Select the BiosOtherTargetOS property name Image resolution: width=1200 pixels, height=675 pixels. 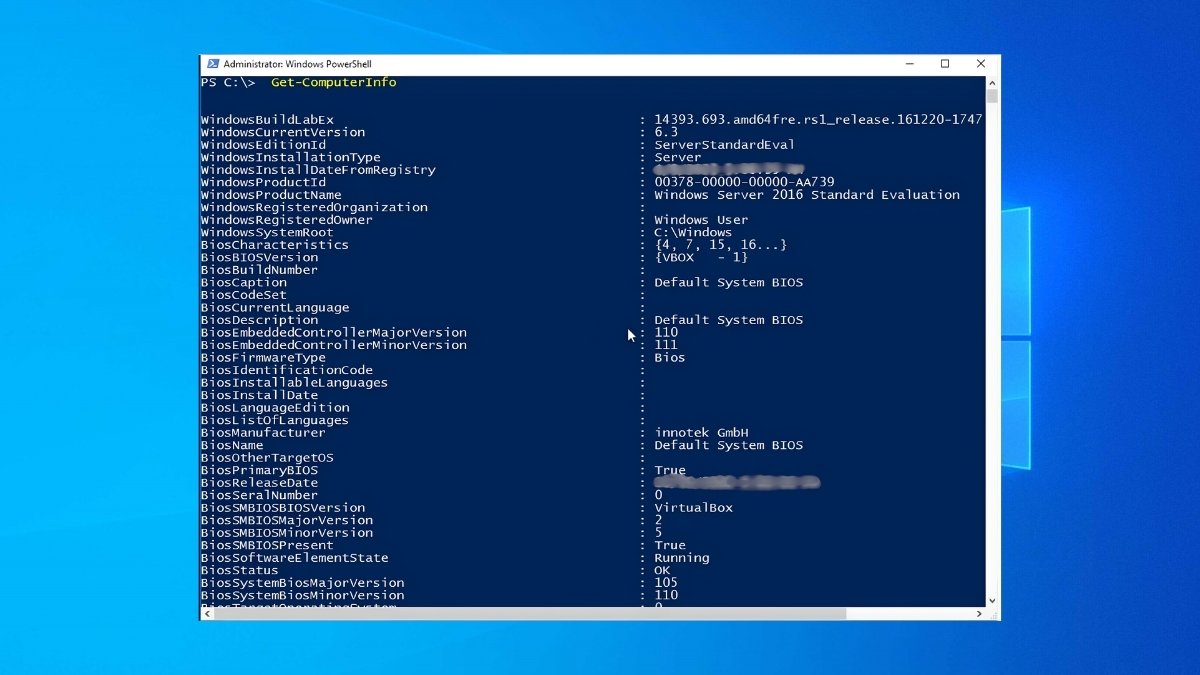point(267,458)
